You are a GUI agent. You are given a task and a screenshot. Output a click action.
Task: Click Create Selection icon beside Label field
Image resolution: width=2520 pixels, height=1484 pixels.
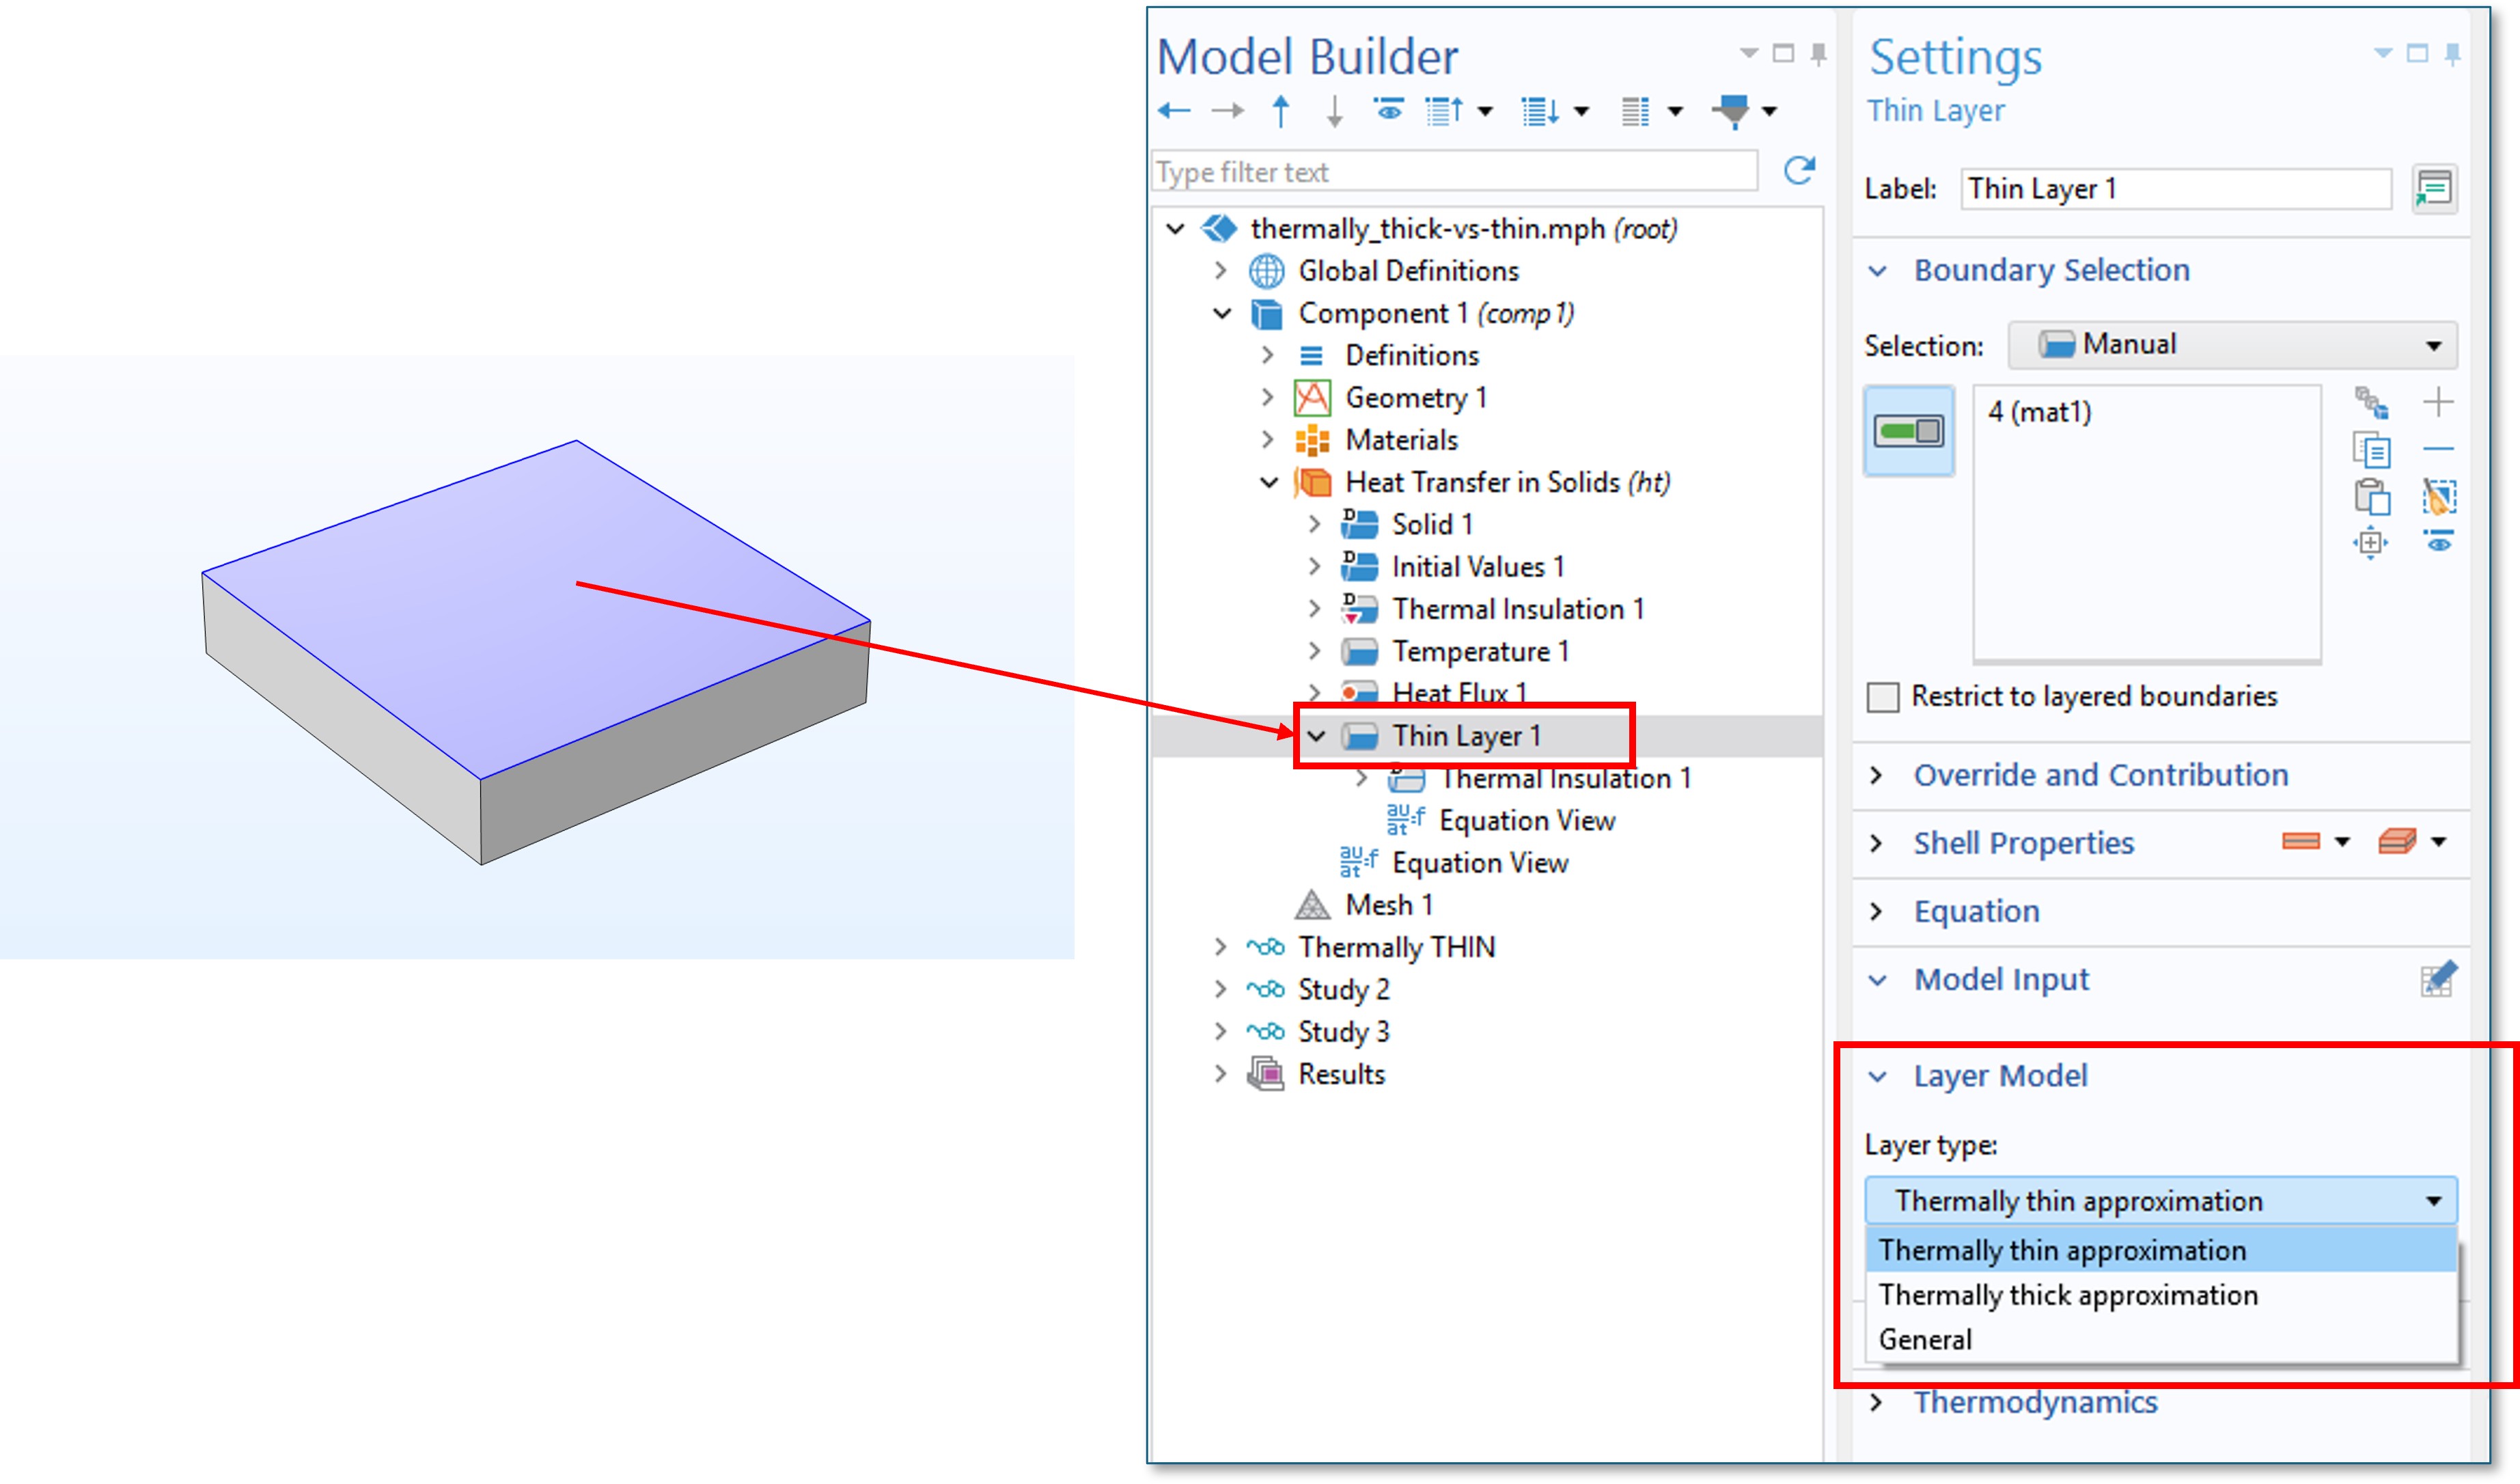click(2434, 189)
